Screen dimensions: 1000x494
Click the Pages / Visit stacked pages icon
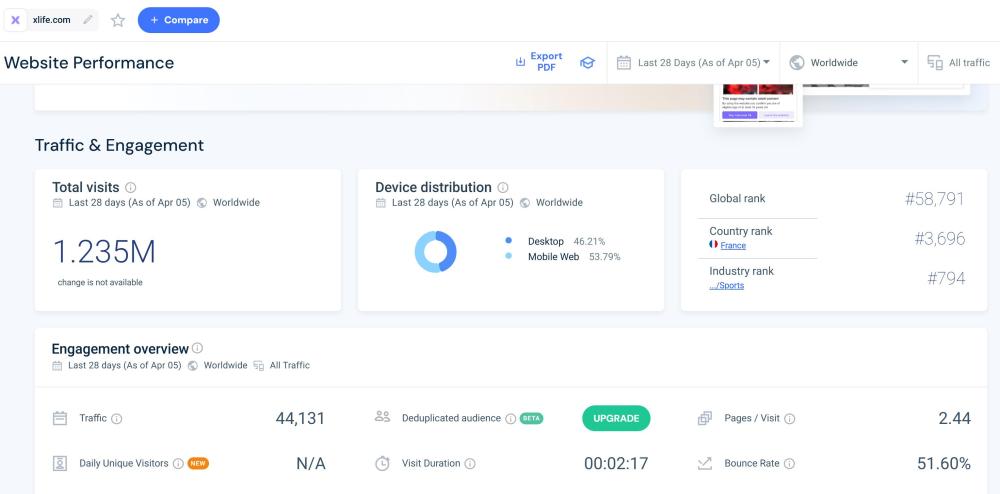click(x=705, y=418)
